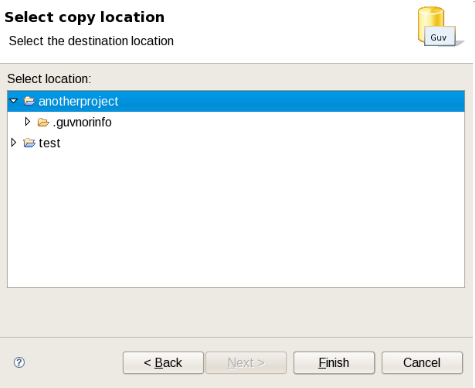Open help via question mark icon
475x388 pixels.
point(19,362)
